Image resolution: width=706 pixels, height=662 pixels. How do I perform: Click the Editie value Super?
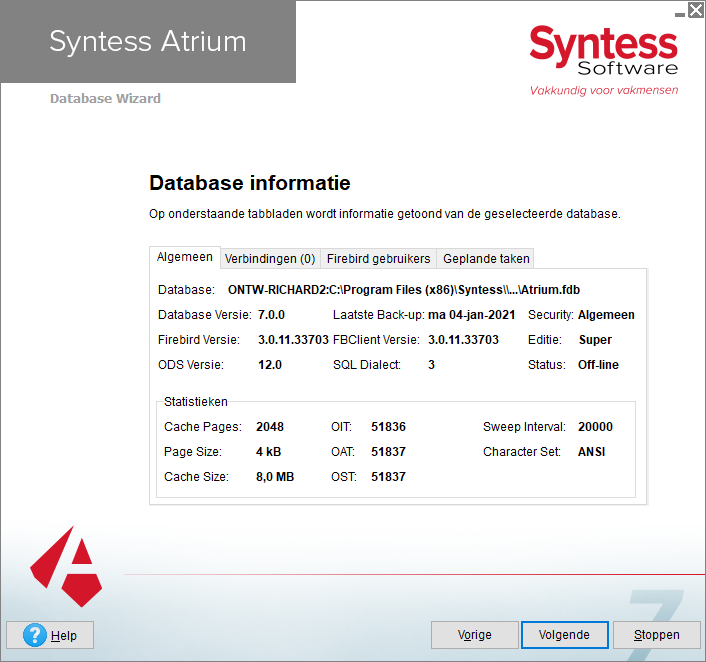click(x=595, y=340)
